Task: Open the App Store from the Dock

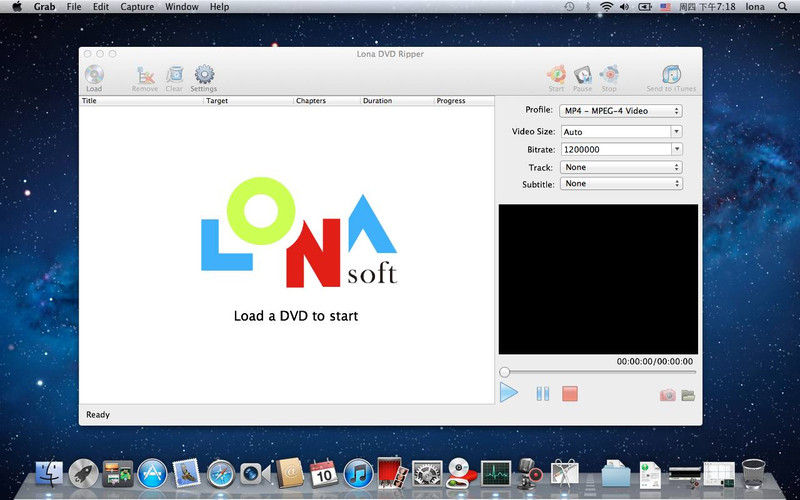Action: point(152,473)
